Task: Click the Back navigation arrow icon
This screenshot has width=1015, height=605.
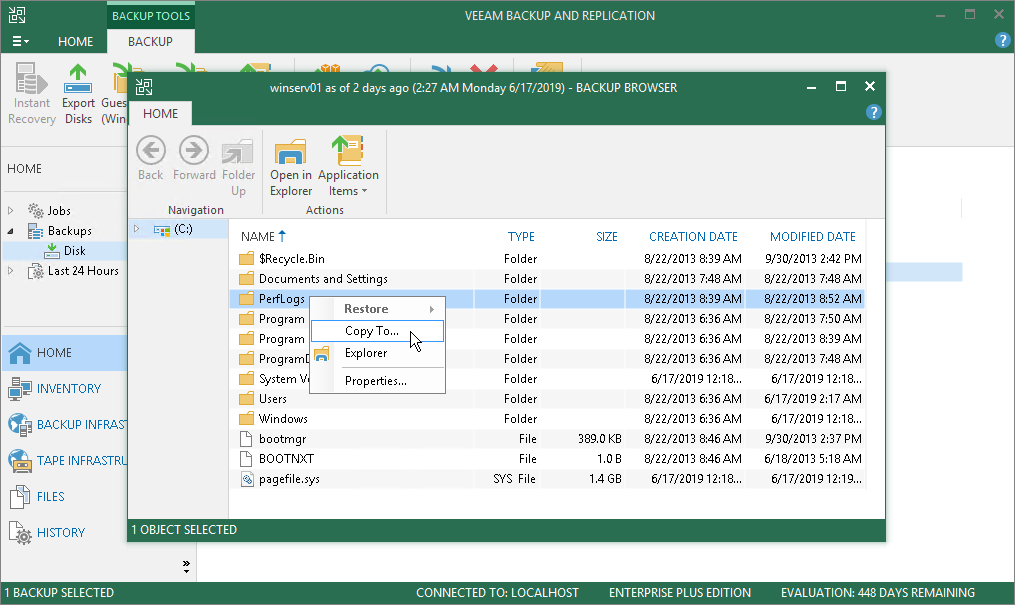Action: 151,151
